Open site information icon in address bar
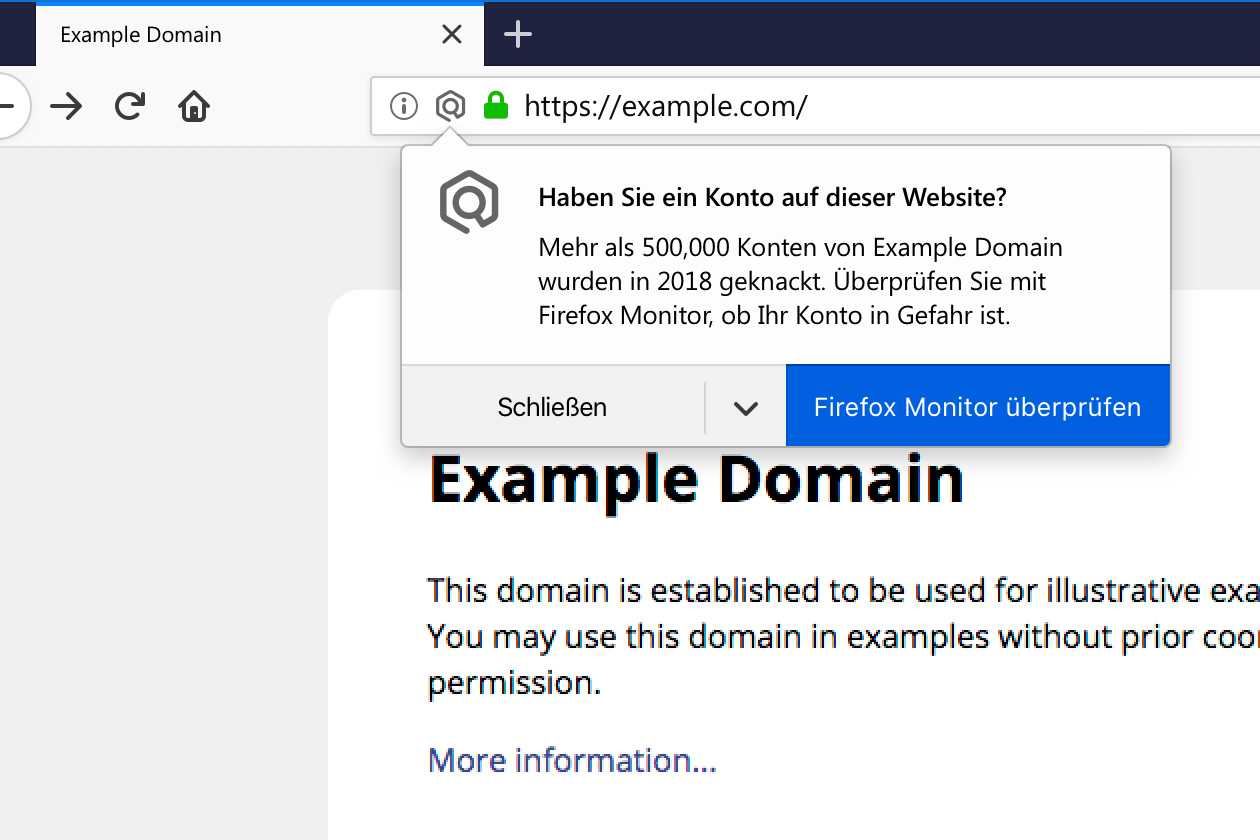The image size is (1260, 840). pos(404,105)
